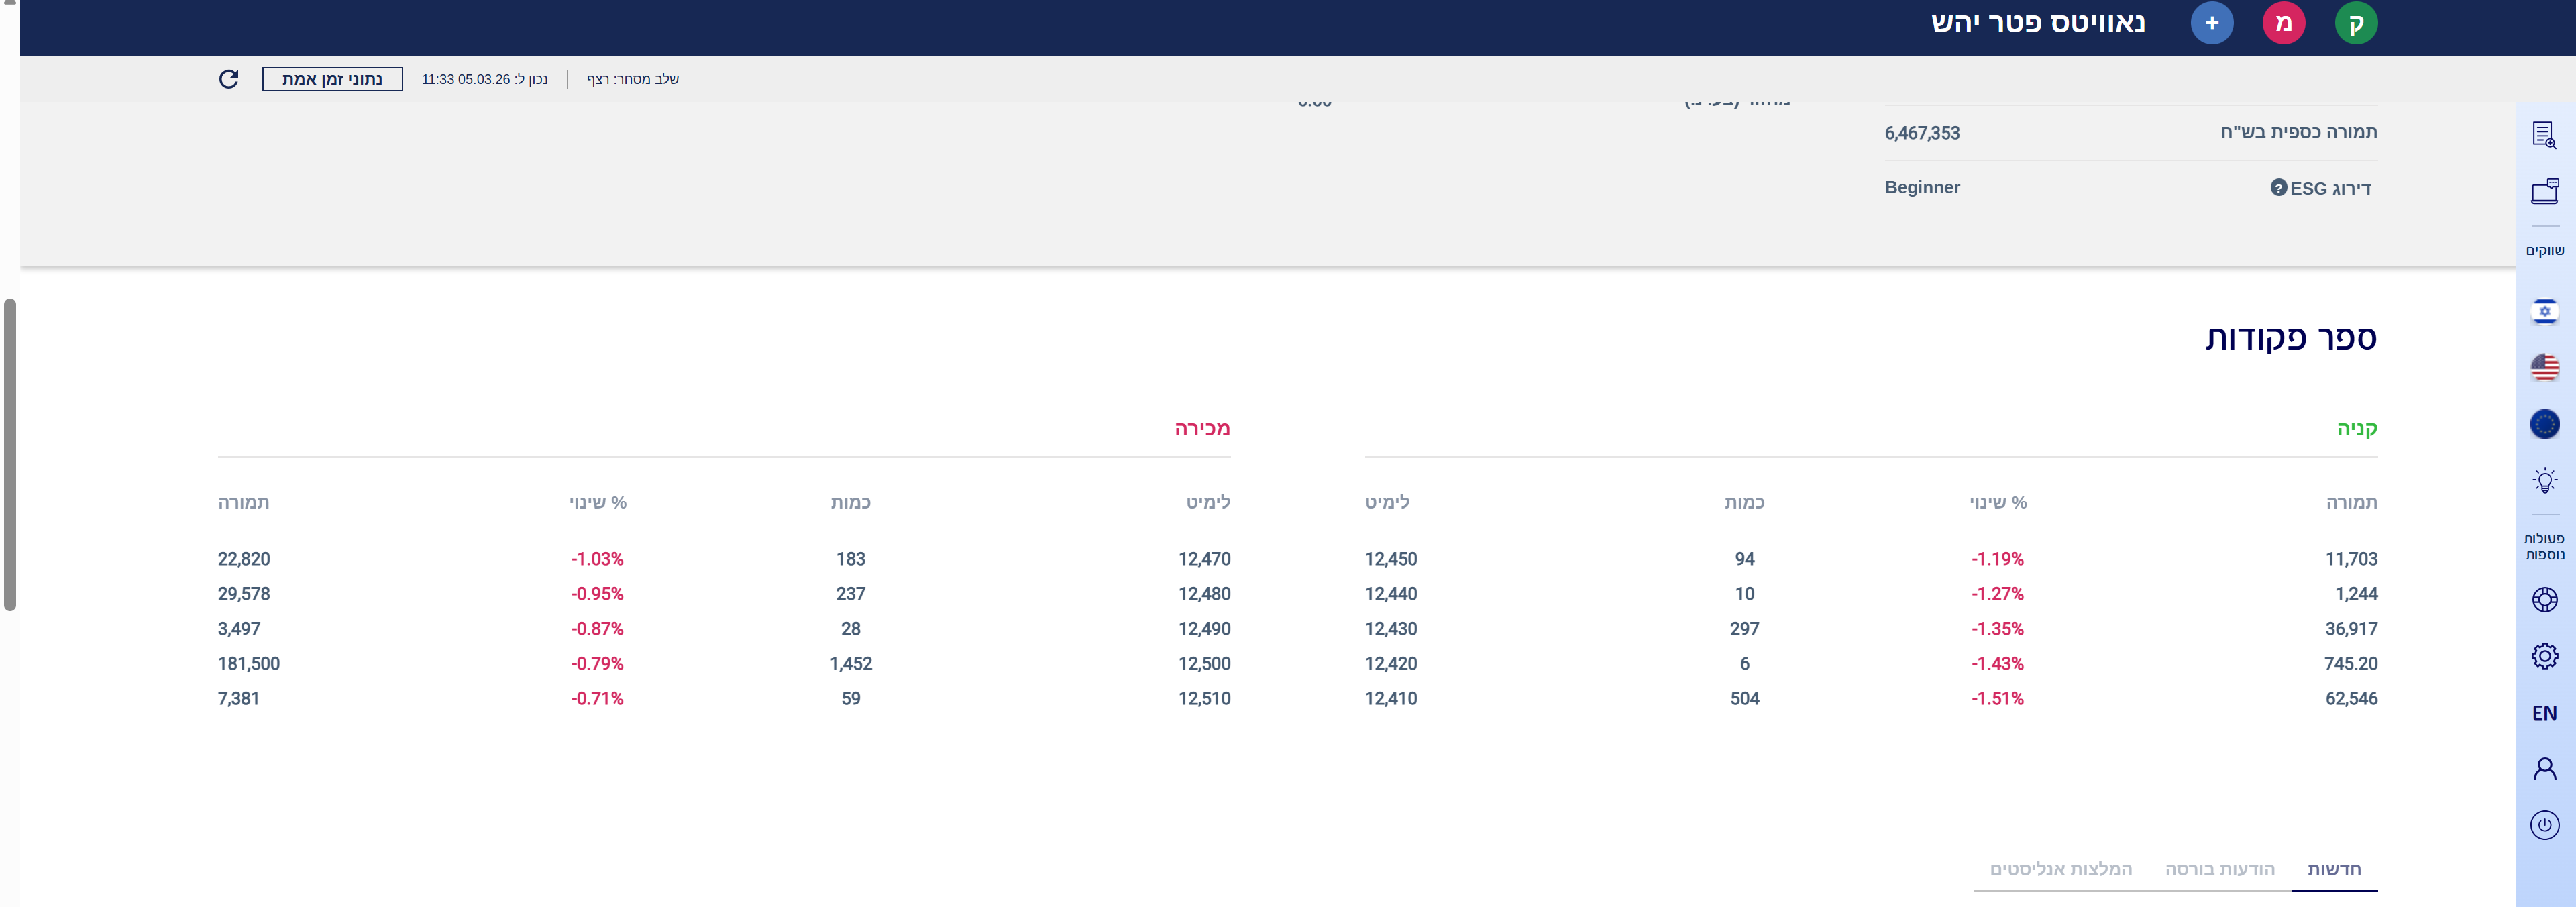Open the settings gear icon in sidebar
The image size is (2576, 907).
point(2544,656)
